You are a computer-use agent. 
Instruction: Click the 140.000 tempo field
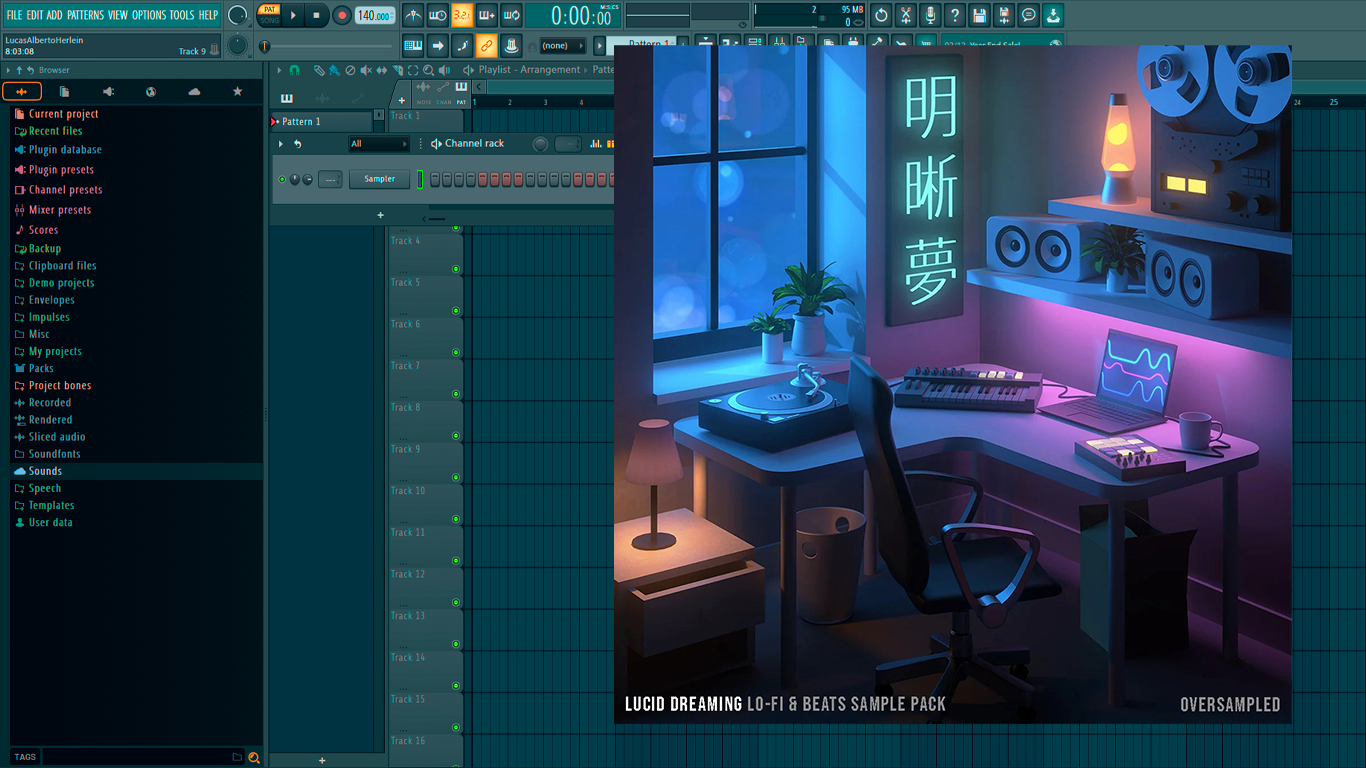coord(375,15)
